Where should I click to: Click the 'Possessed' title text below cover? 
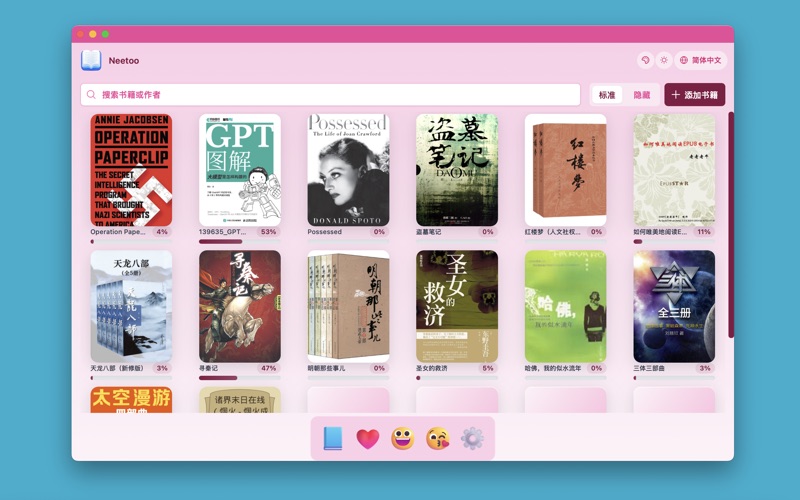324,232
